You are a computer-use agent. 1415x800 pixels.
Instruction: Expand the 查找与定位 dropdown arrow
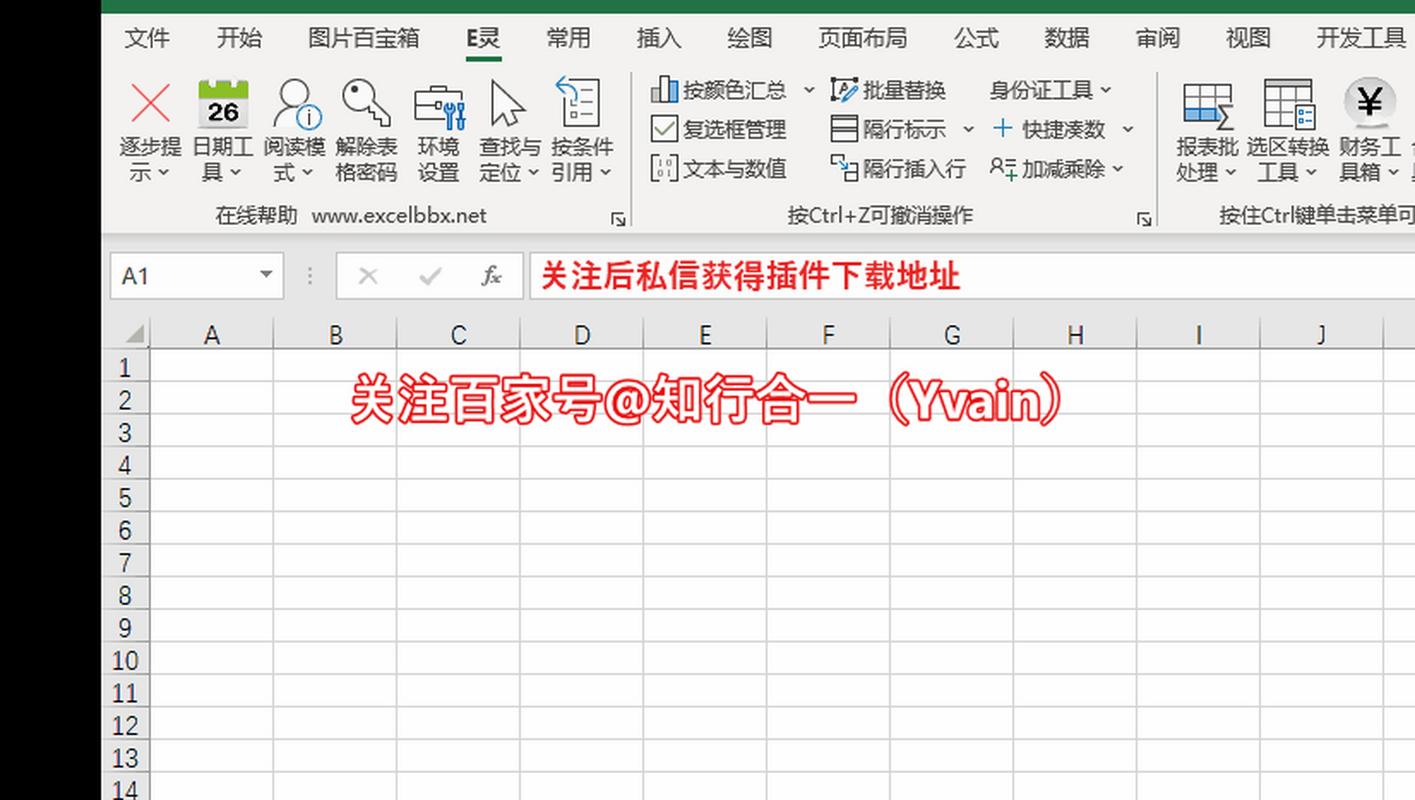point(533,173)
